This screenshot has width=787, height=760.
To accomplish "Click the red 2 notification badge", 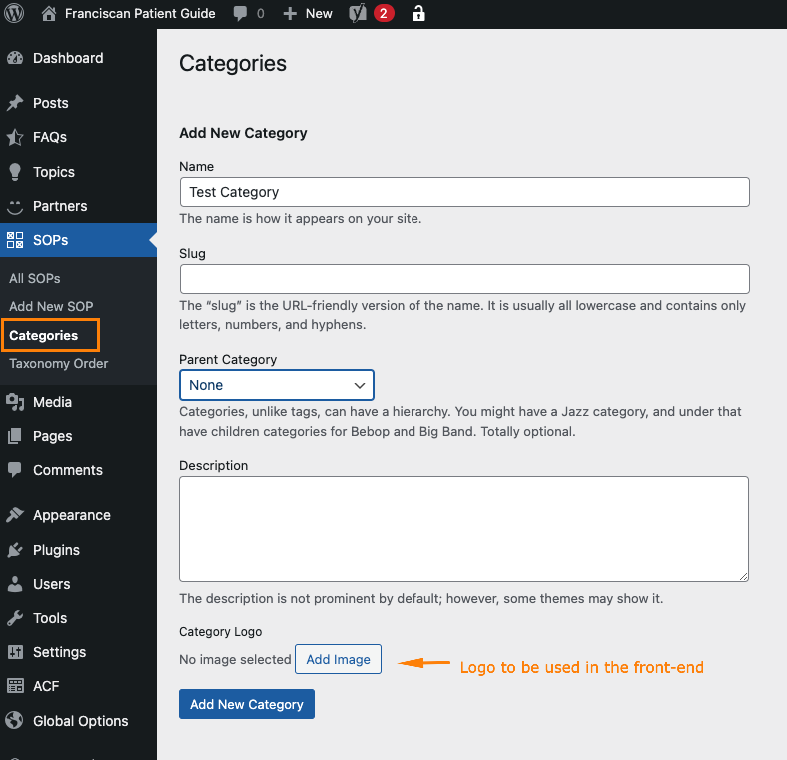I will tap(384, 14).
